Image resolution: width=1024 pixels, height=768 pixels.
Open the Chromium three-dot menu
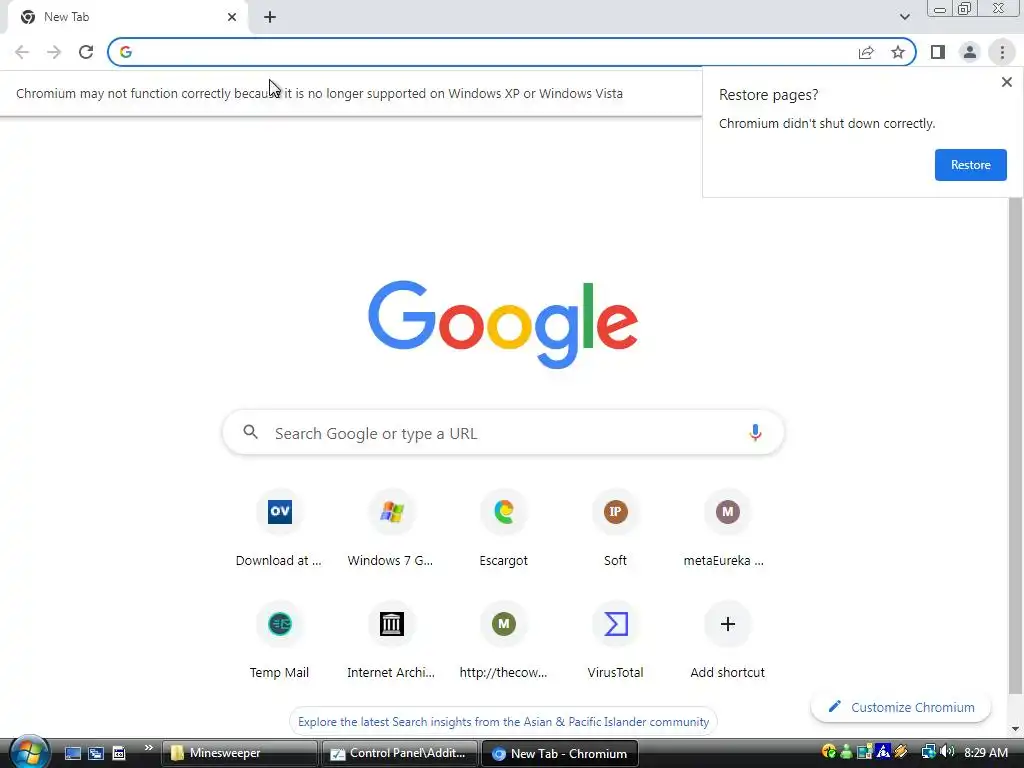pos(1002,52)
